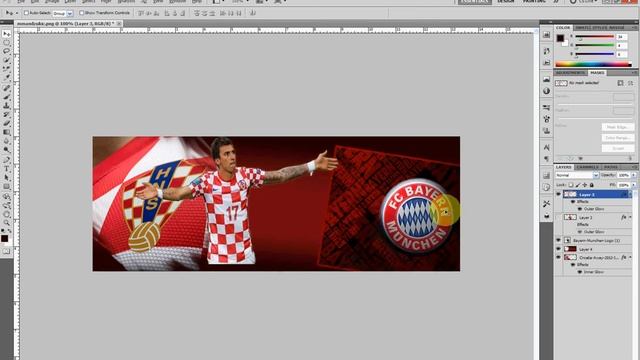The width and height of the screenshot is (640, 360).
Task: Close the open document tab
Action: click(x=119, y=24)
